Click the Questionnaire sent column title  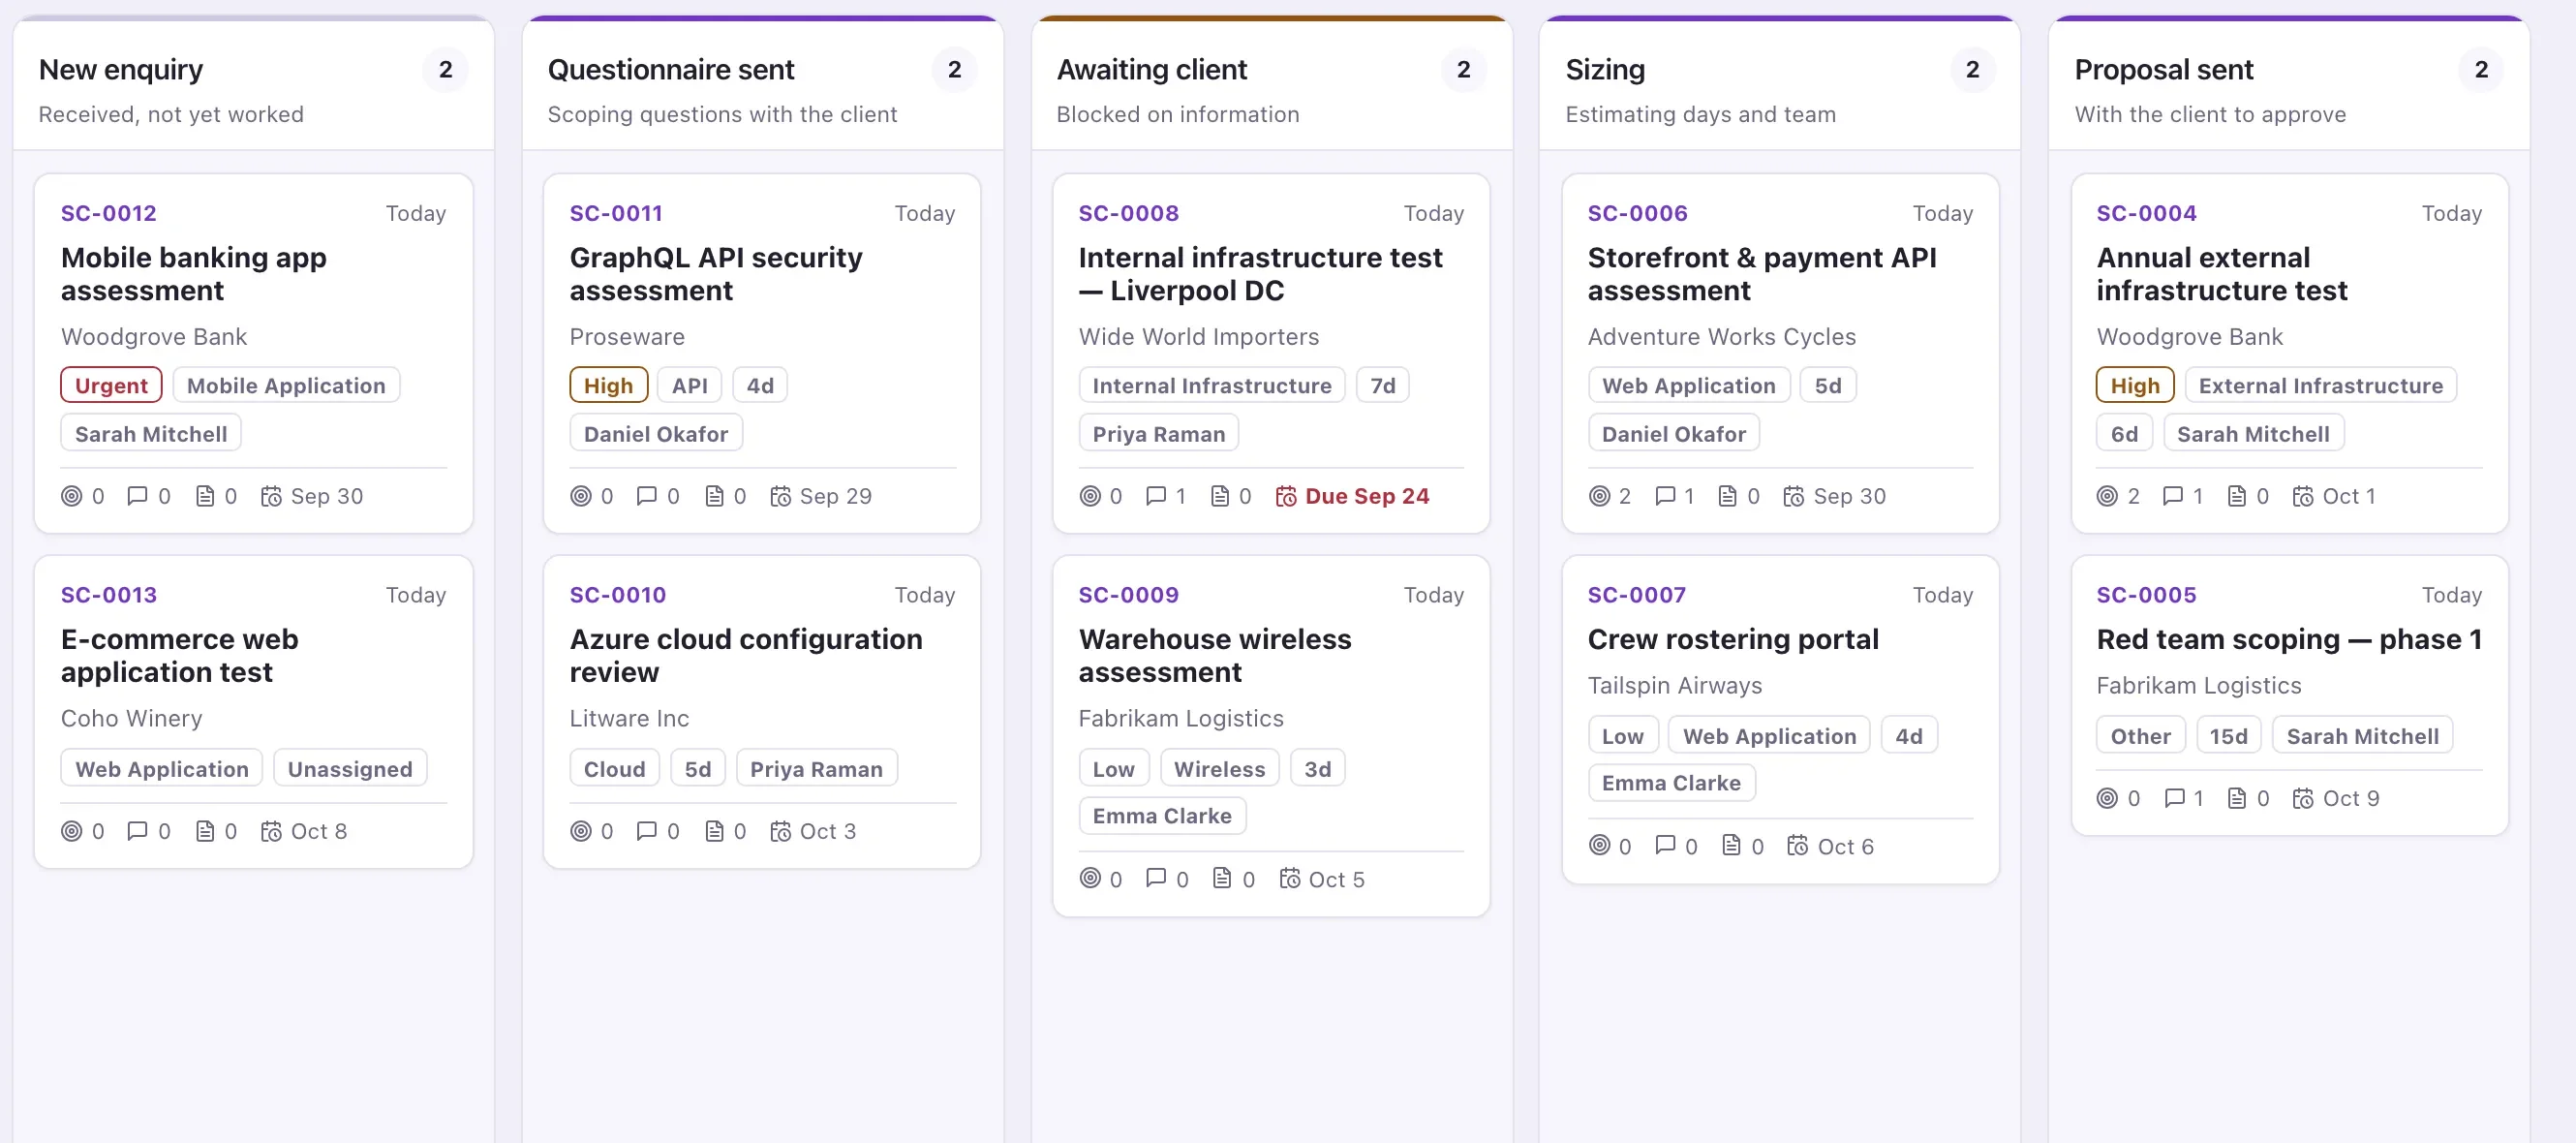pyautogui.click(x=670, y=70)
